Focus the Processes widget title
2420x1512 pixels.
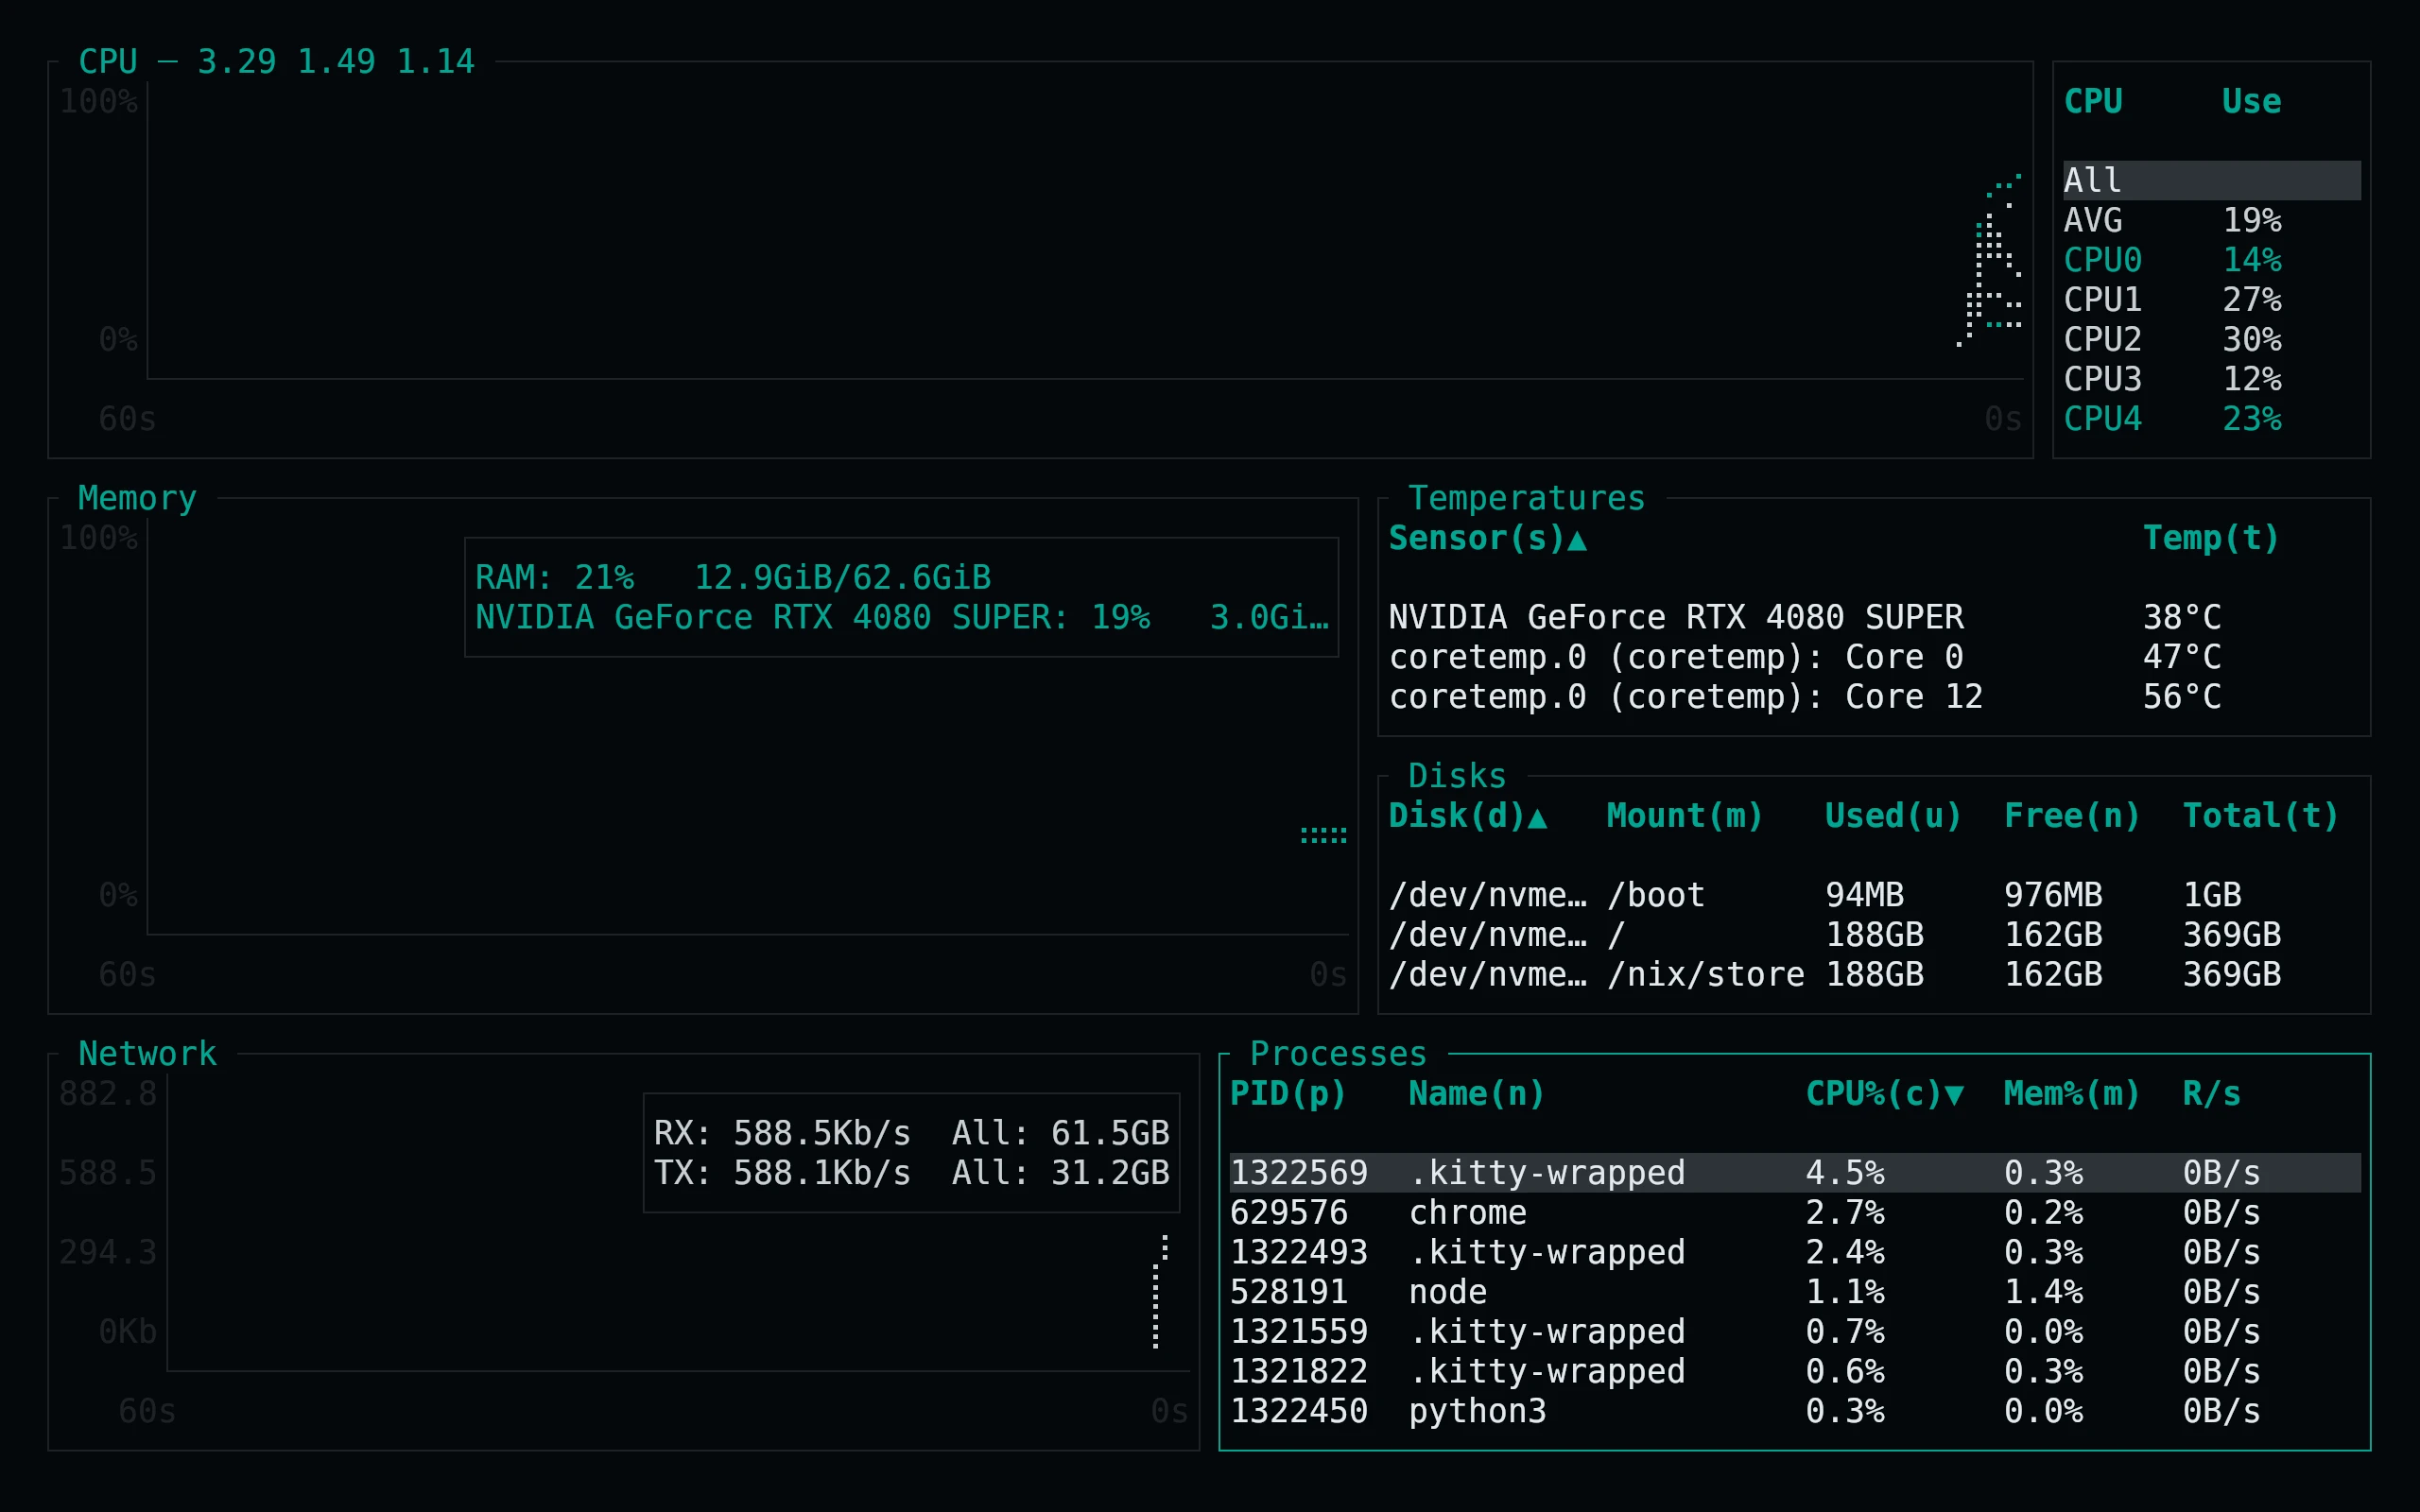coord(1338,1053)
